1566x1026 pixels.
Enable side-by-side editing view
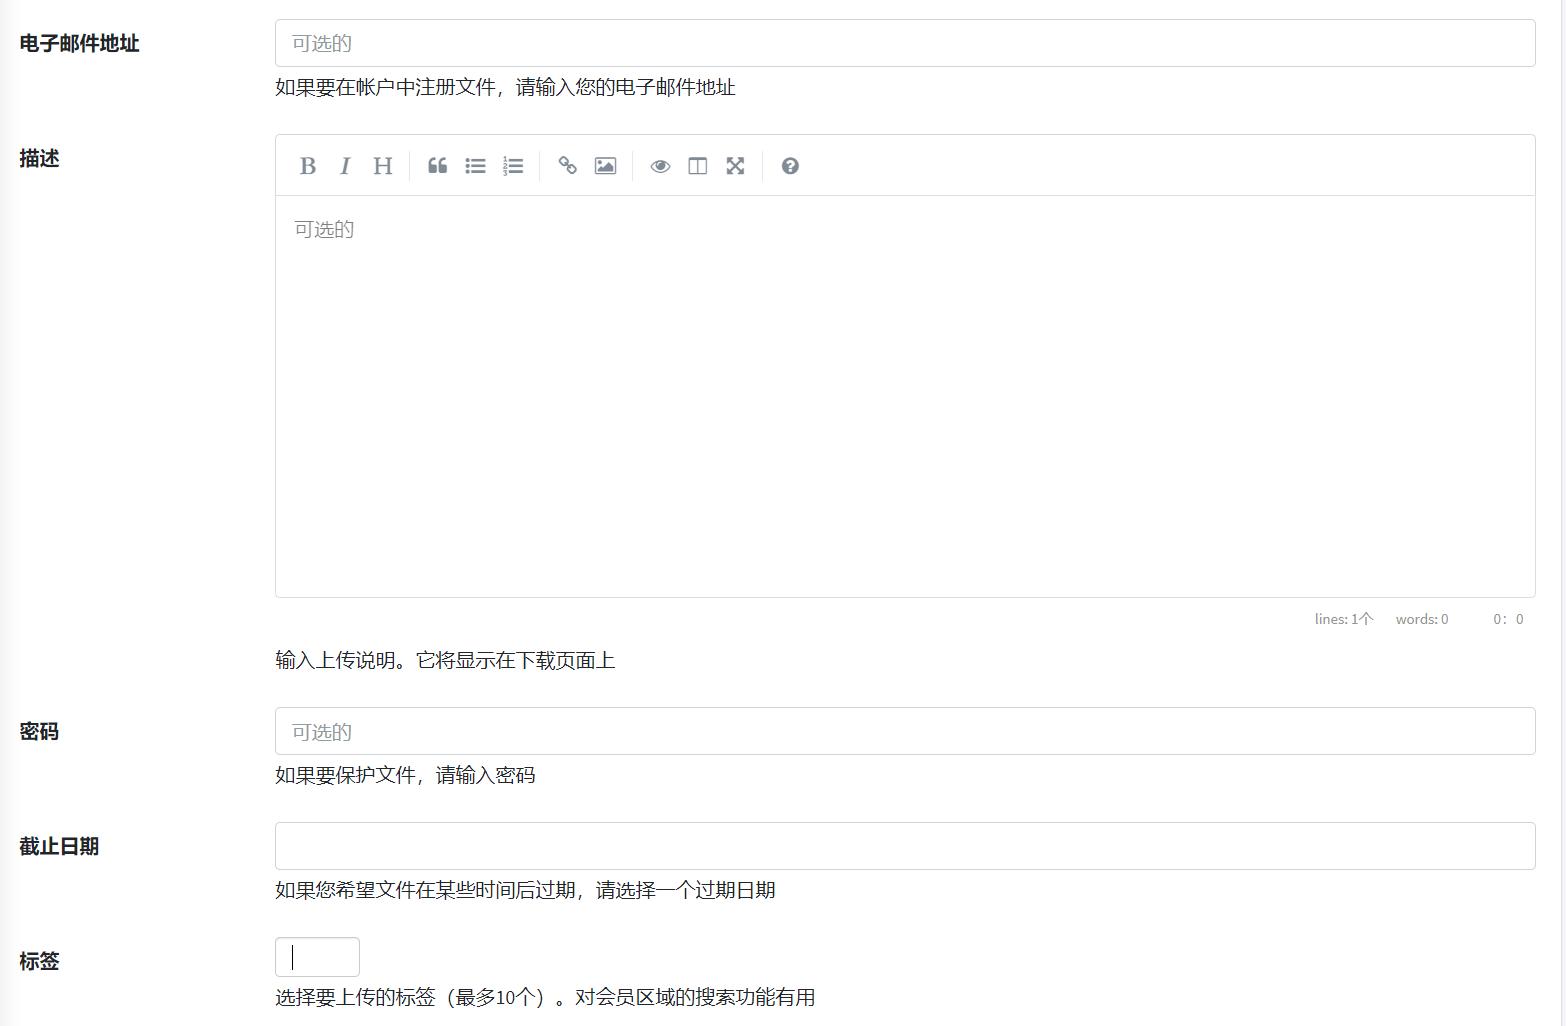tap(697, 166)
